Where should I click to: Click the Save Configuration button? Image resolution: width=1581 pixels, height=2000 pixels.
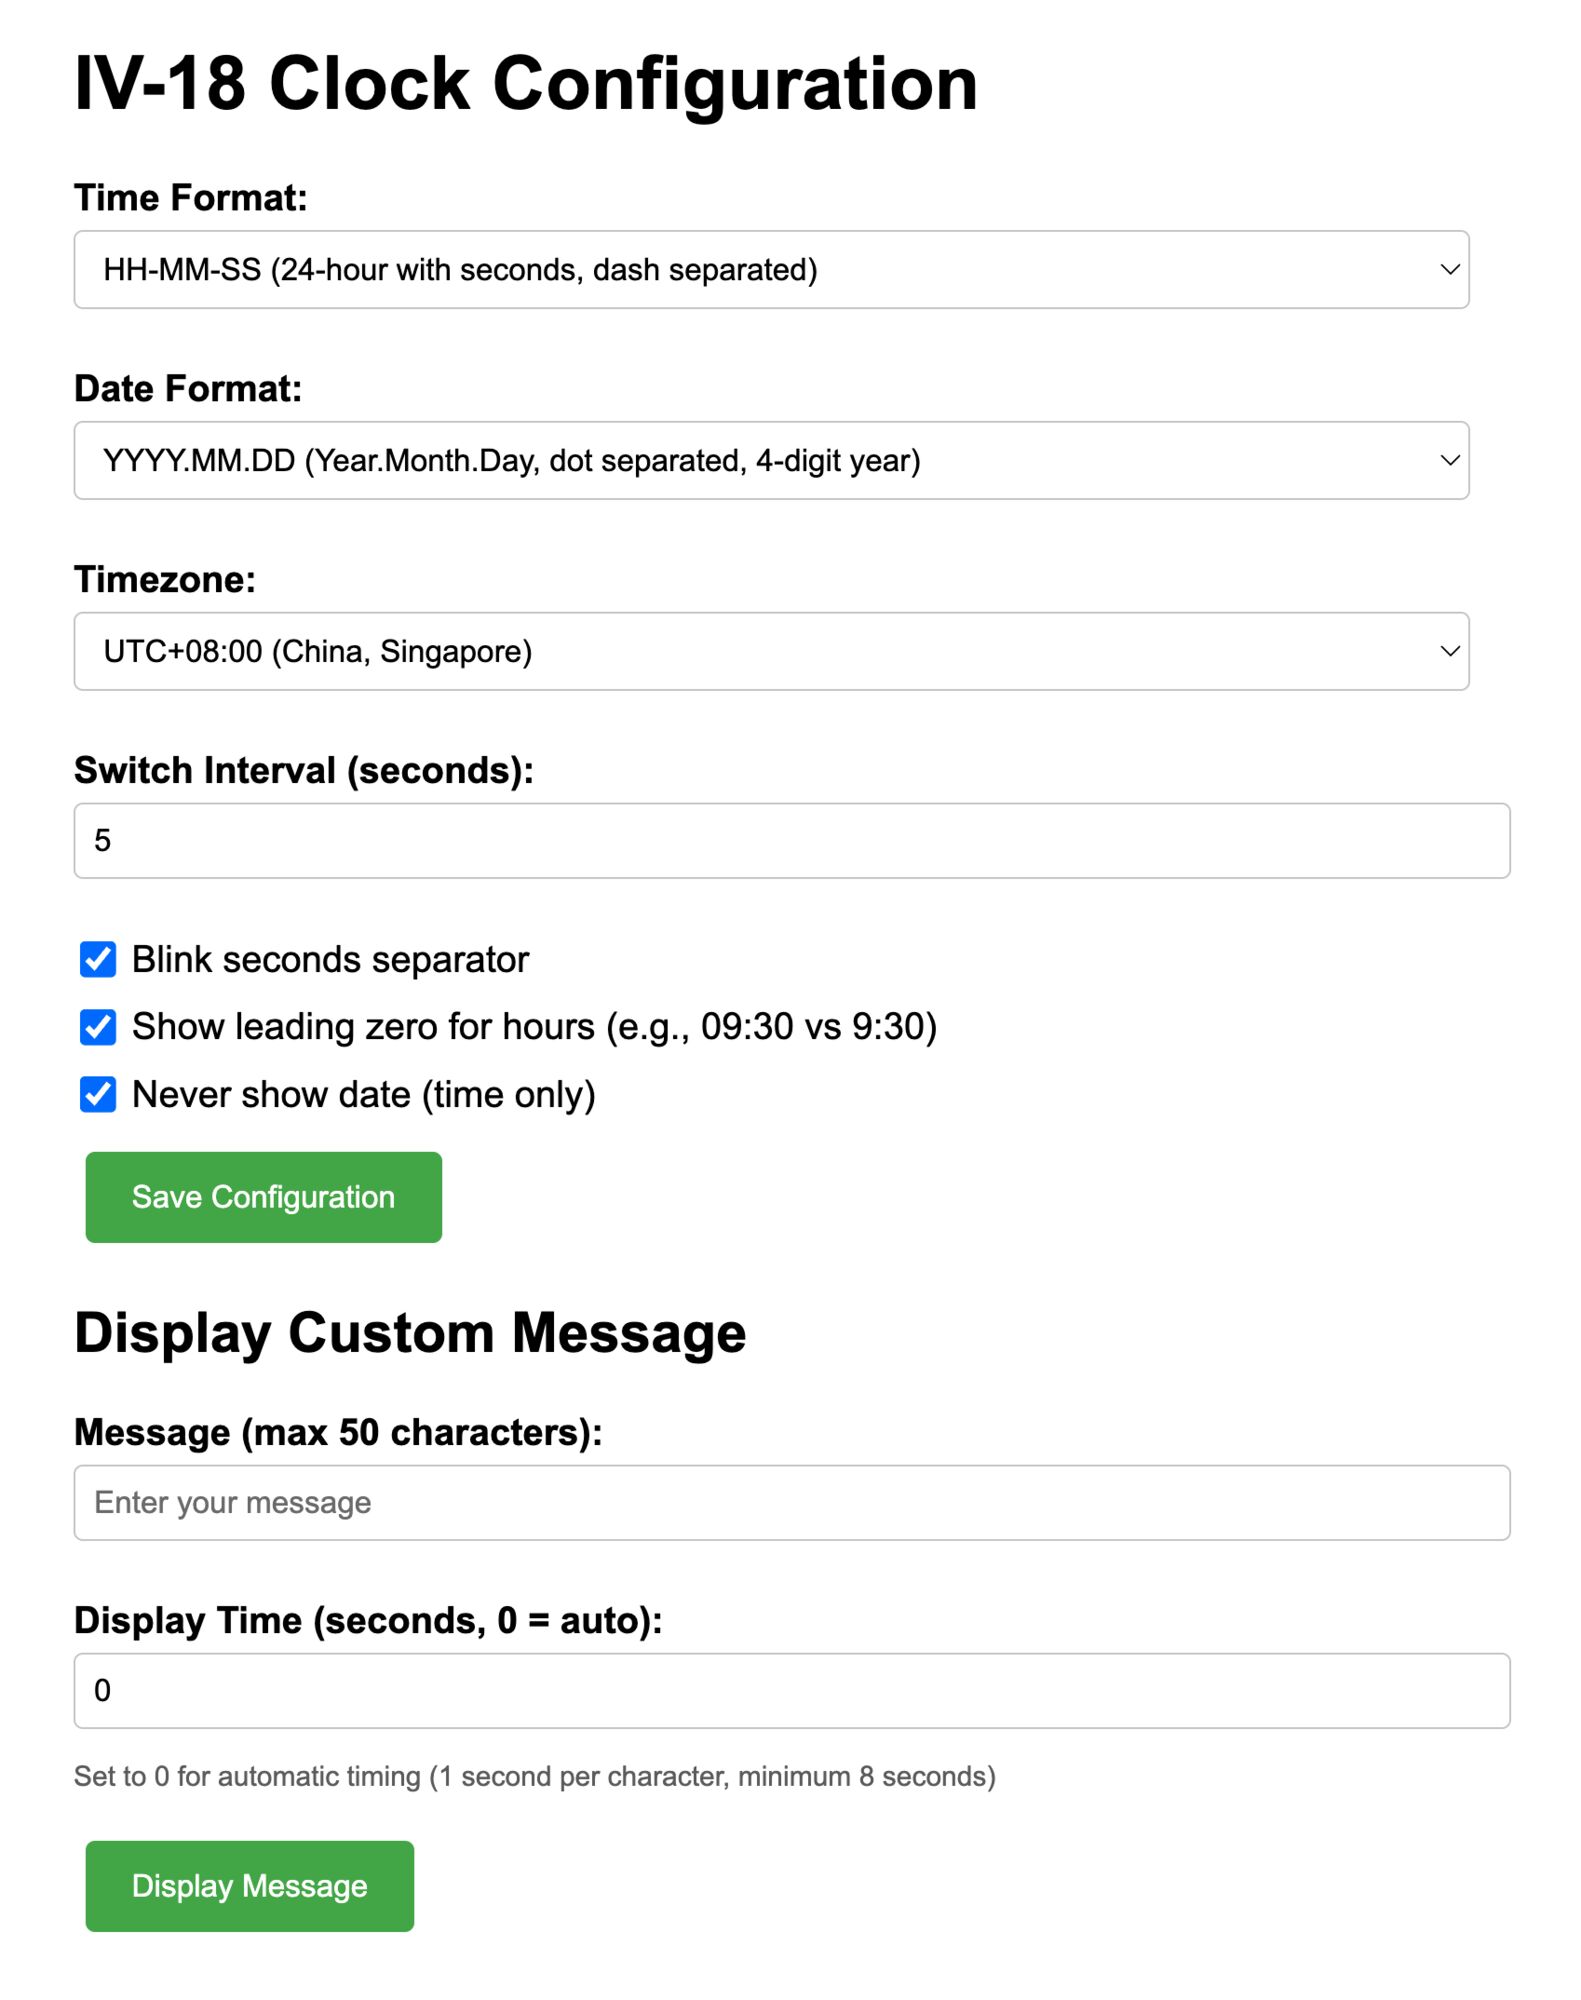tap(263, 1197)
